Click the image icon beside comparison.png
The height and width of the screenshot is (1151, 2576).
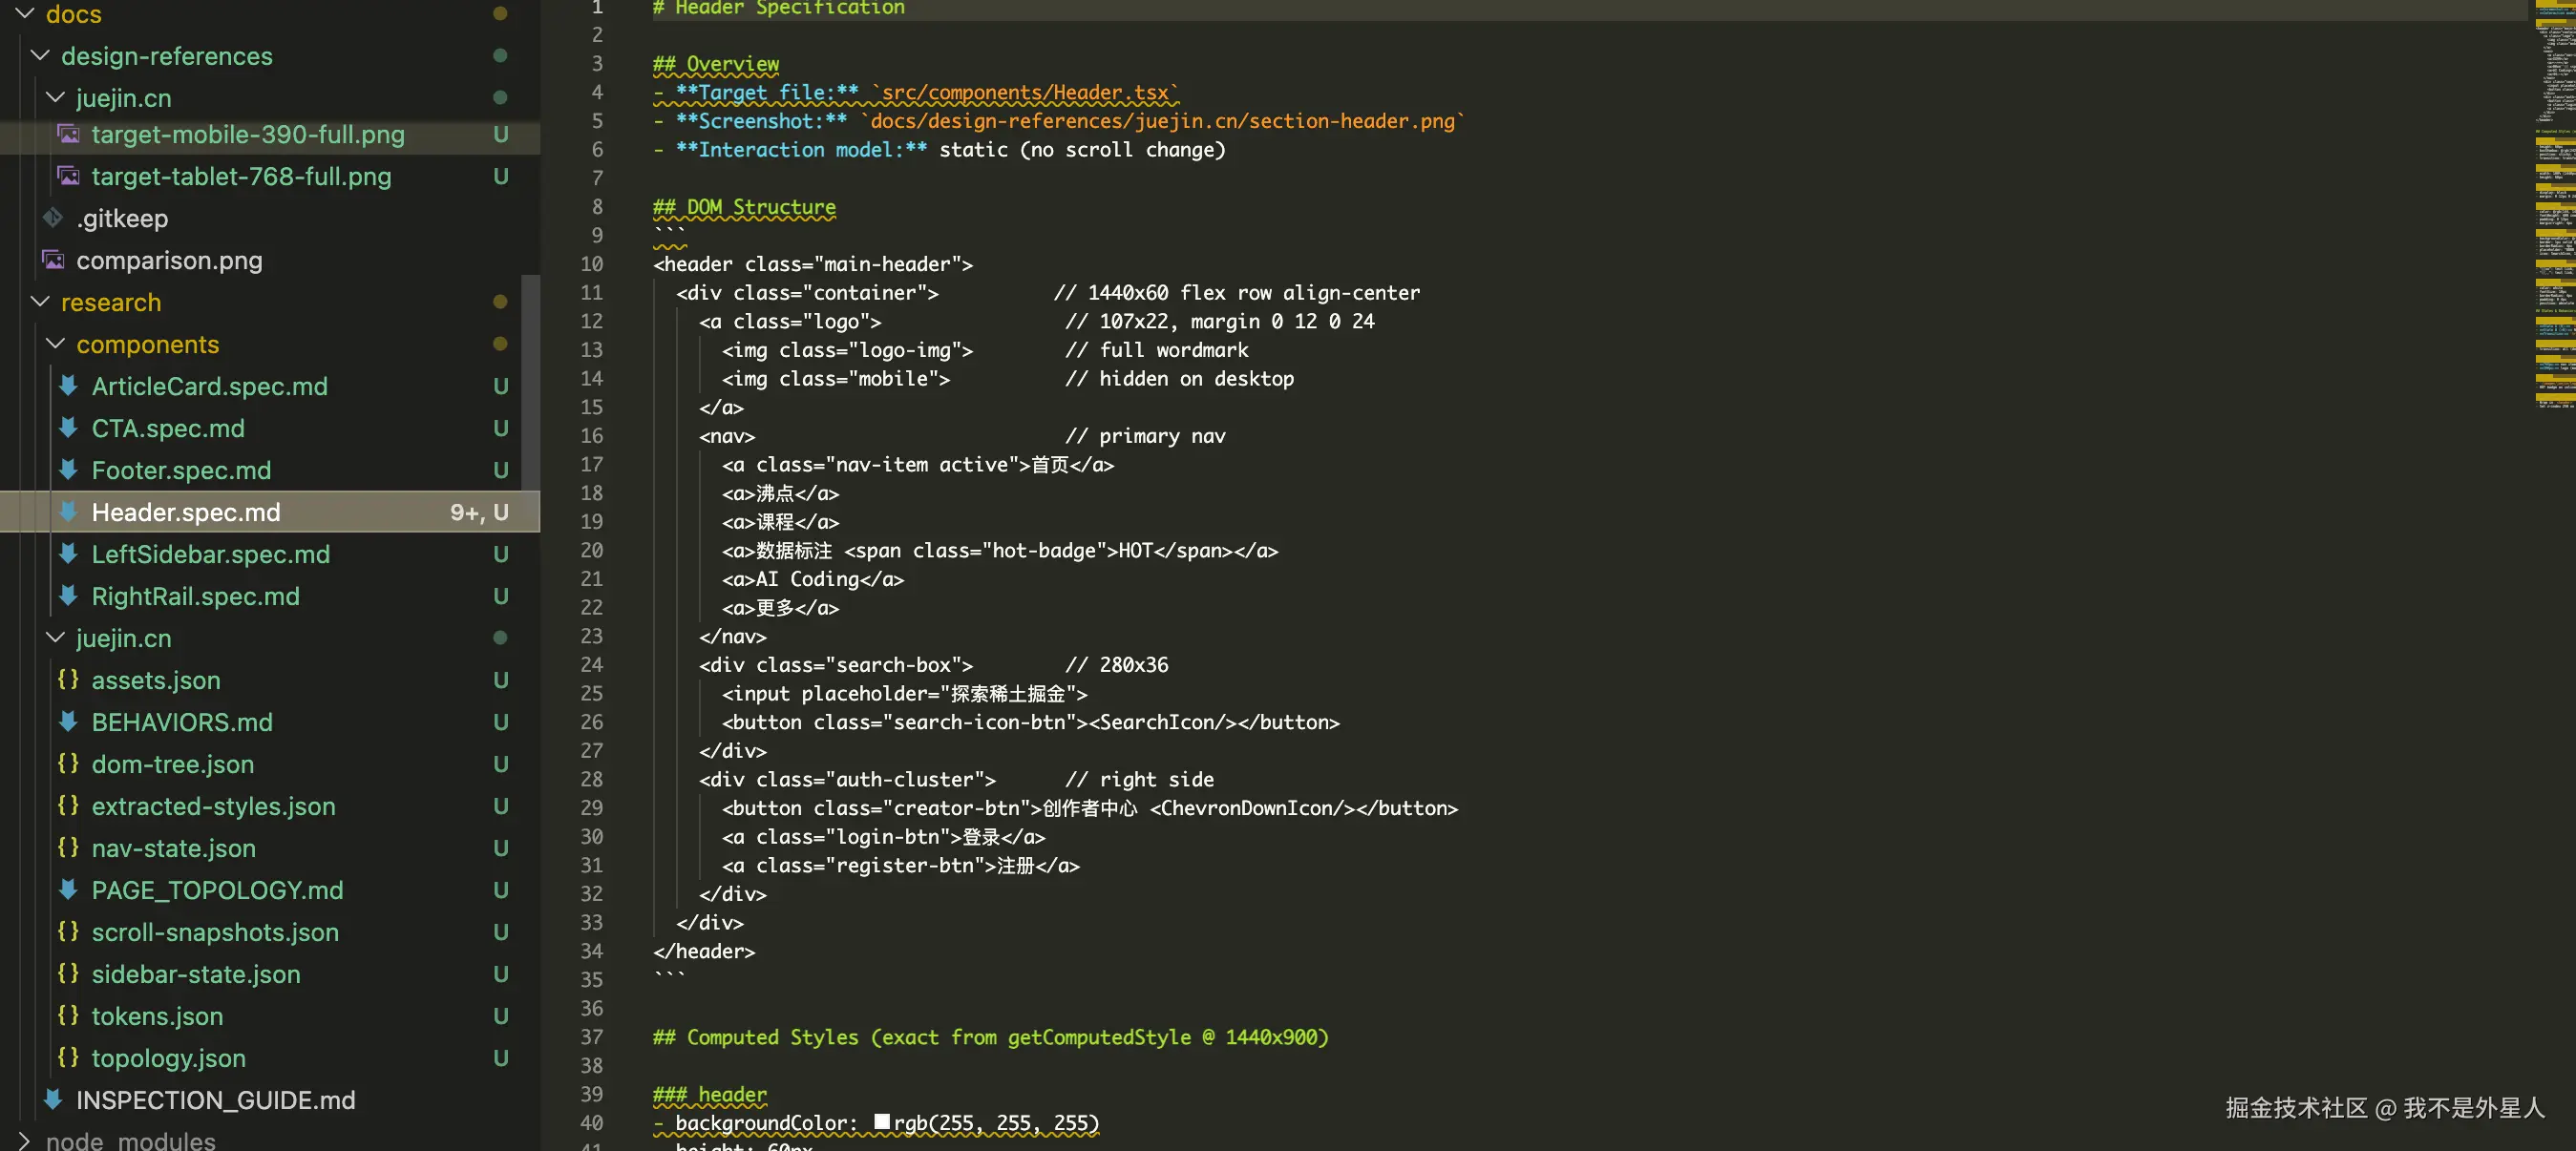(53, 260)
